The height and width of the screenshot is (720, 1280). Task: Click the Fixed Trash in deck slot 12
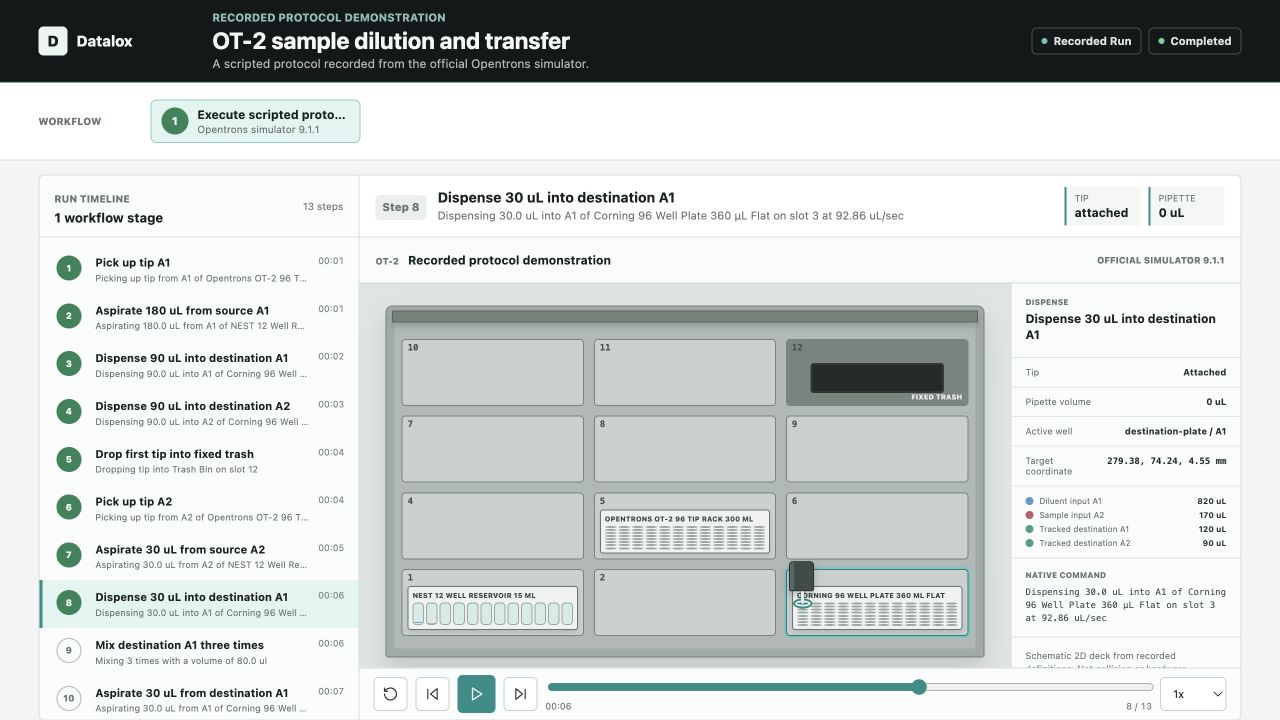pyautogui.click(x=877, y=372)
